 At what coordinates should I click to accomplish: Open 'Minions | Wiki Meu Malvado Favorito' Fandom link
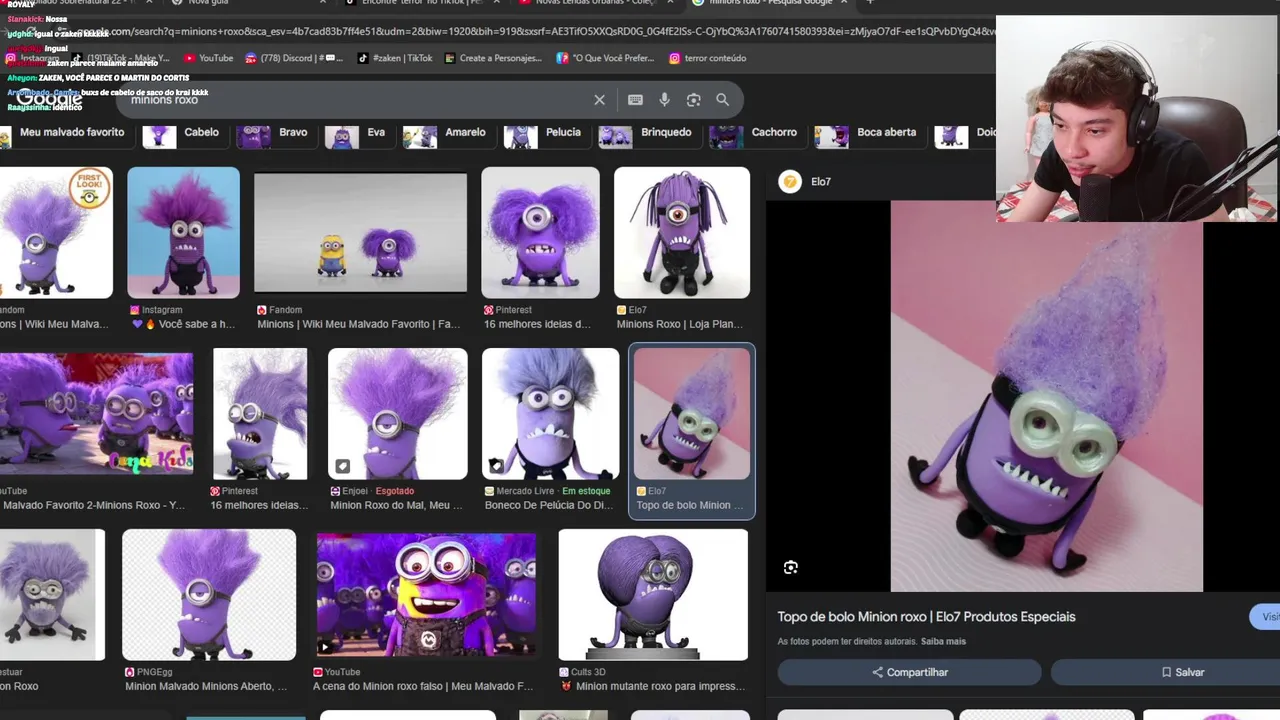click(x=359, y=324)
